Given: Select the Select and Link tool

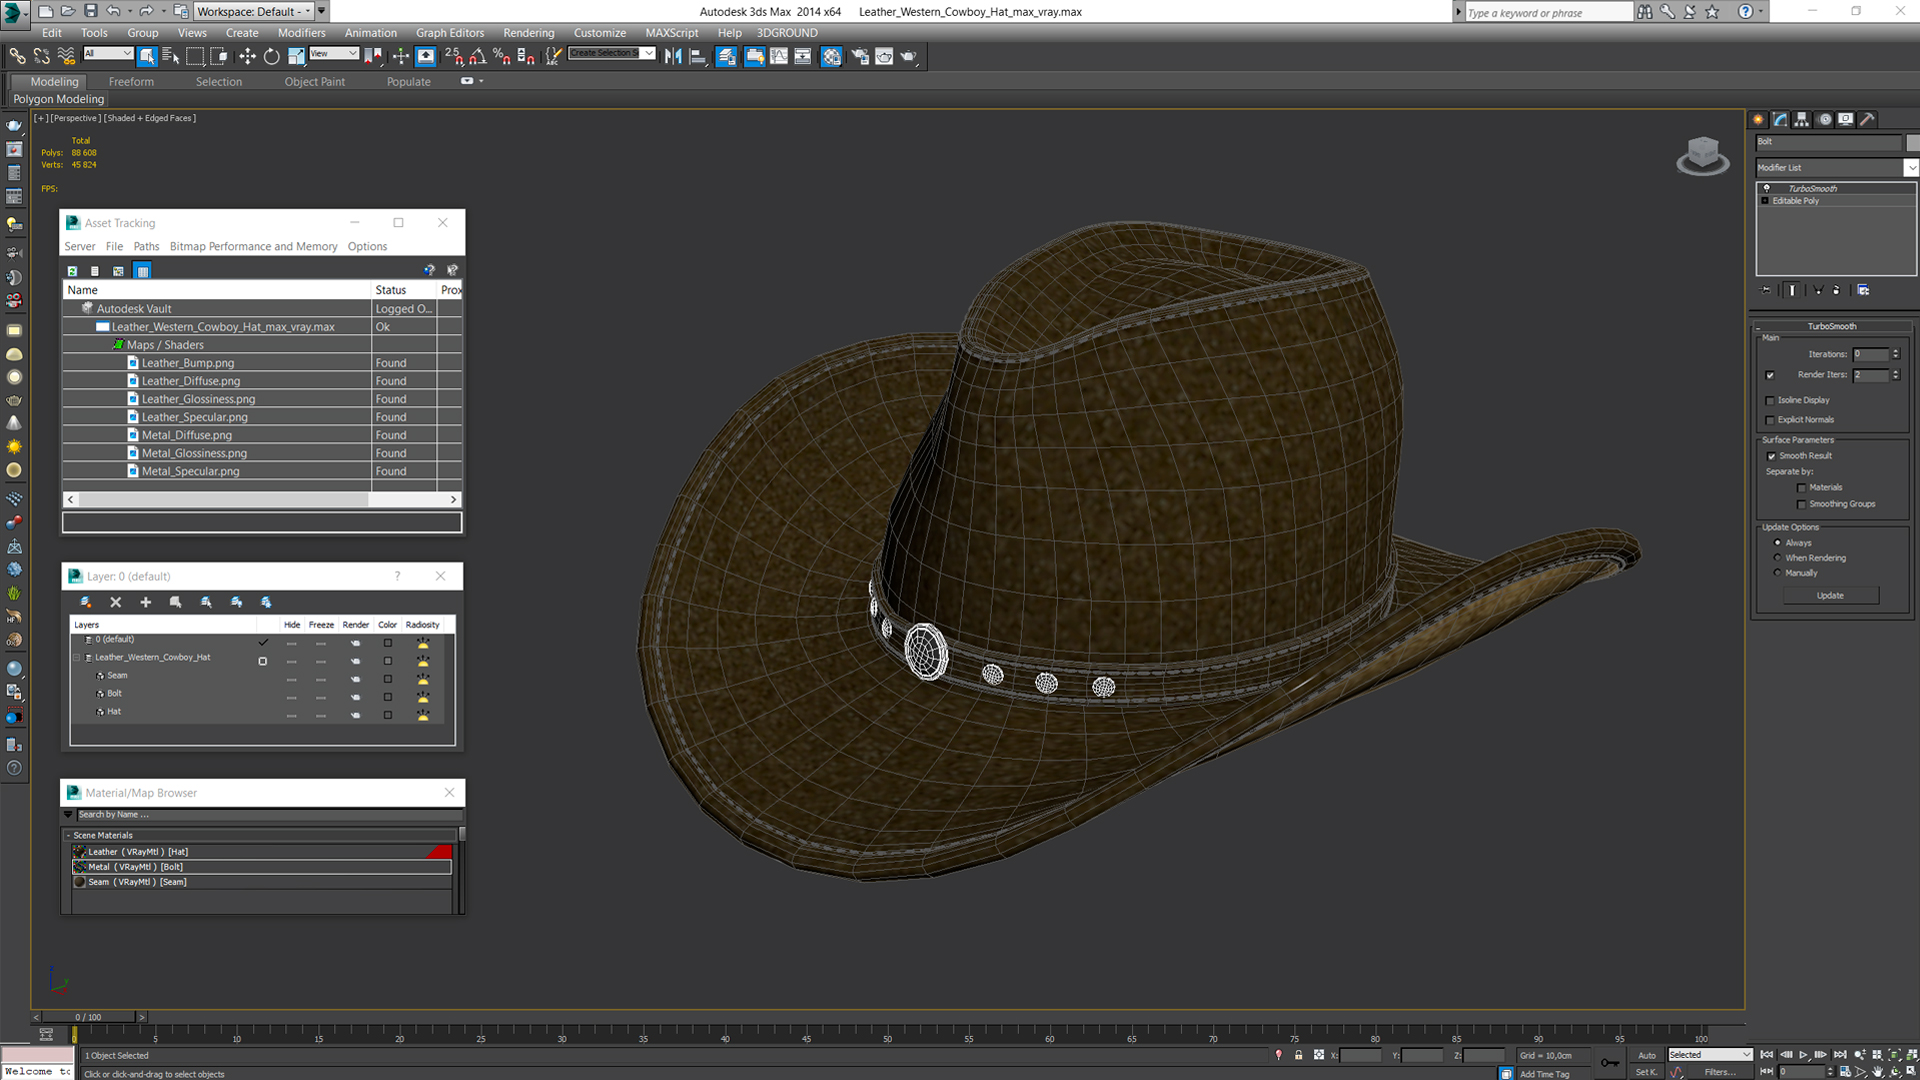Looking at the screenshot, I should coord(17,56).
